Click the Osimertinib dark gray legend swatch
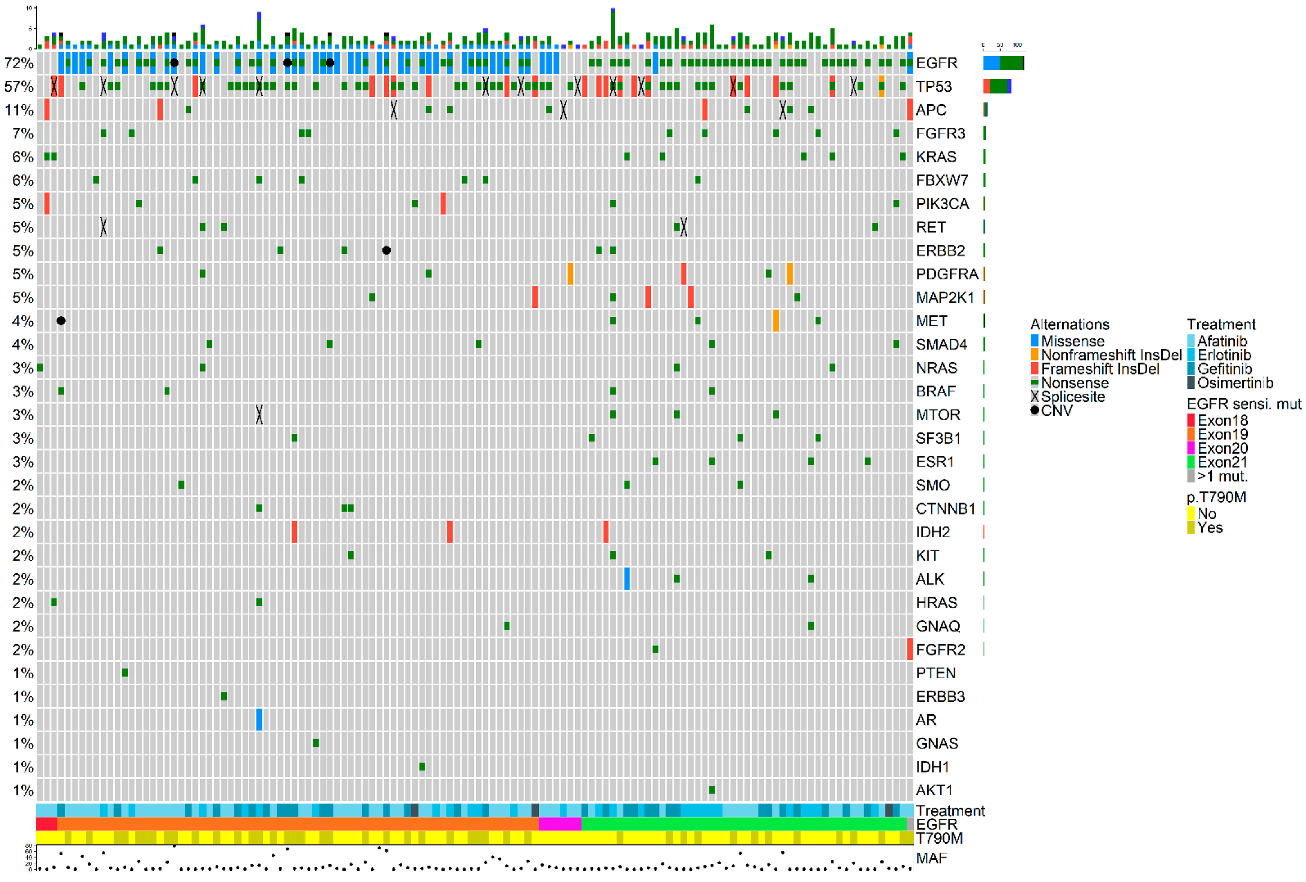1306x882 pixels. (1191, 383)
